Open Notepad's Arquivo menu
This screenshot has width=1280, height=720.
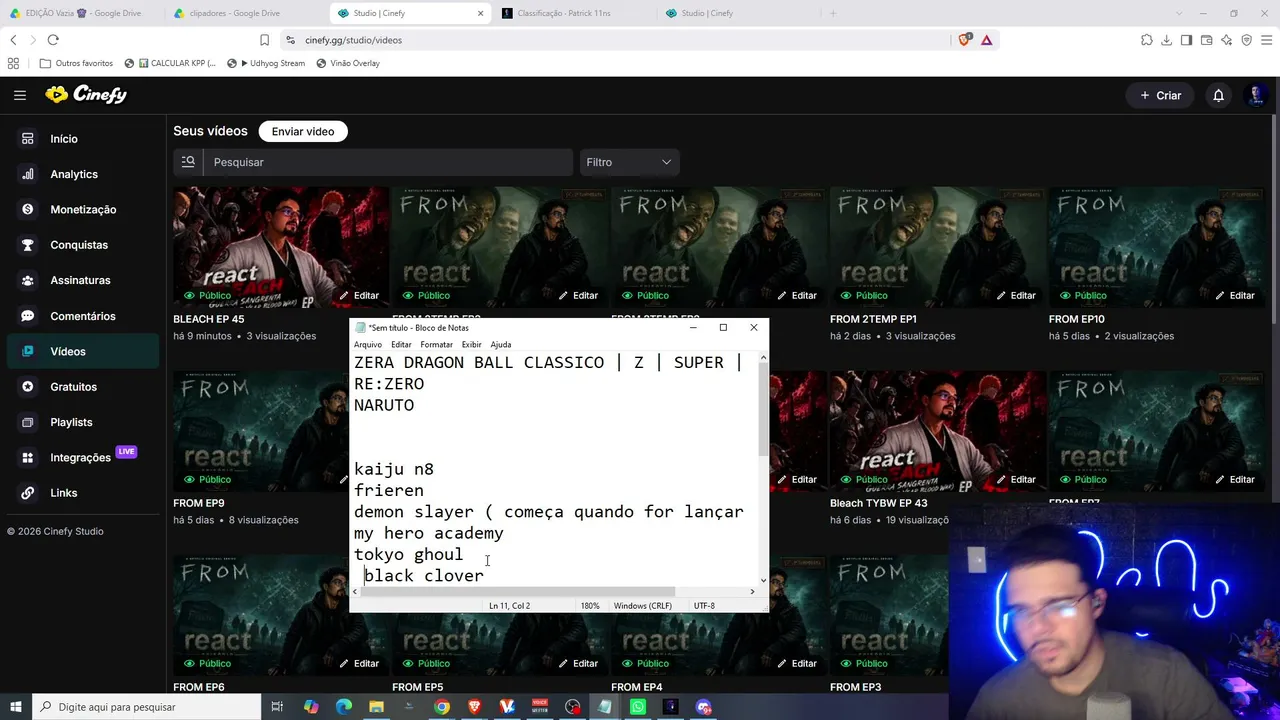click(x=367, y=345)
